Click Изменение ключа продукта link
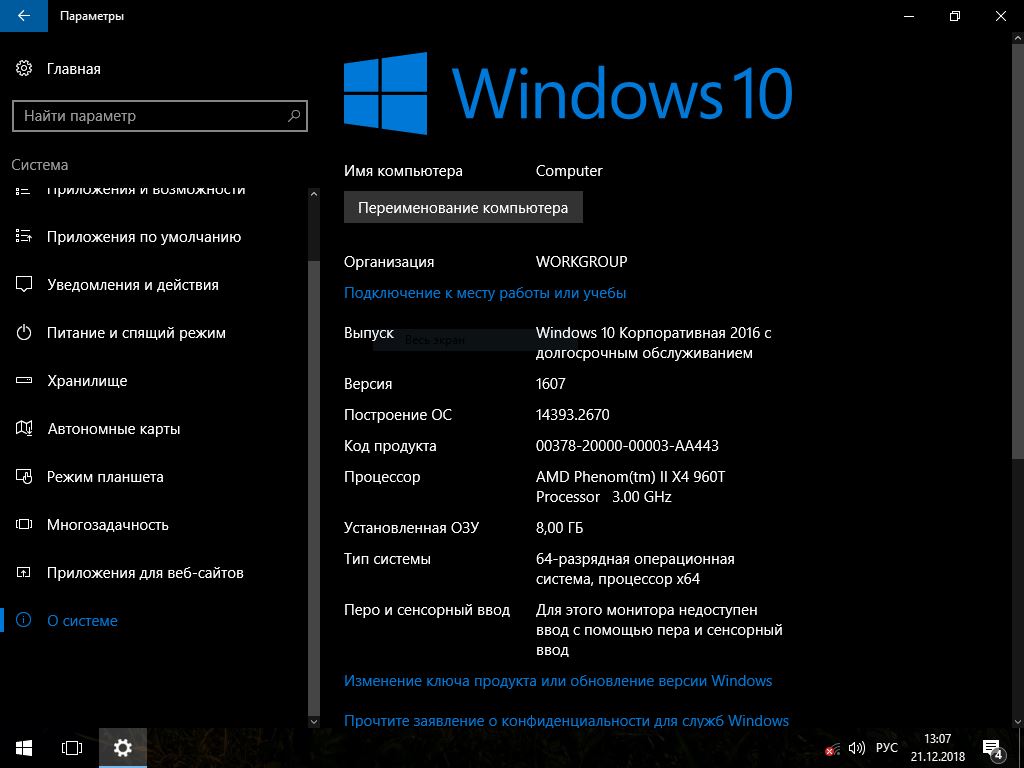Screen dimensions: 1024x768 558,680
